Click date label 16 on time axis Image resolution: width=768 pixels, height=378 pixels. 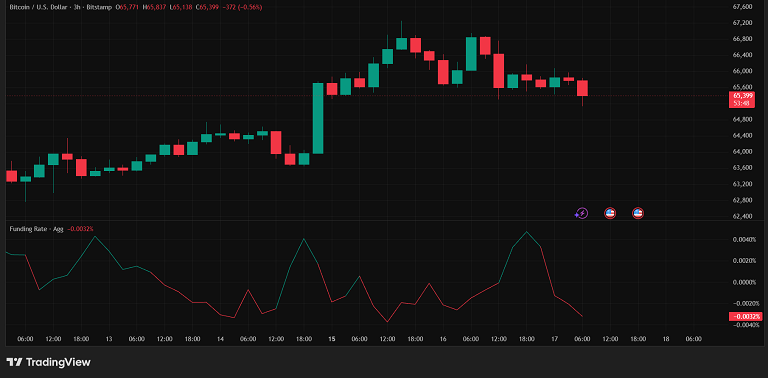[x=443, y=339]
